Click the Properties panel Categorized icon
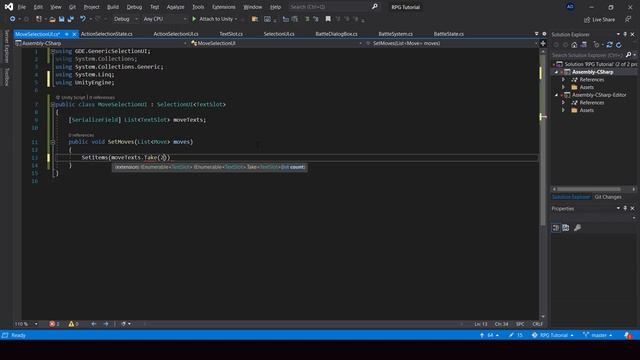The width and height of the screenshot is (640, 360). pos(556,228)
